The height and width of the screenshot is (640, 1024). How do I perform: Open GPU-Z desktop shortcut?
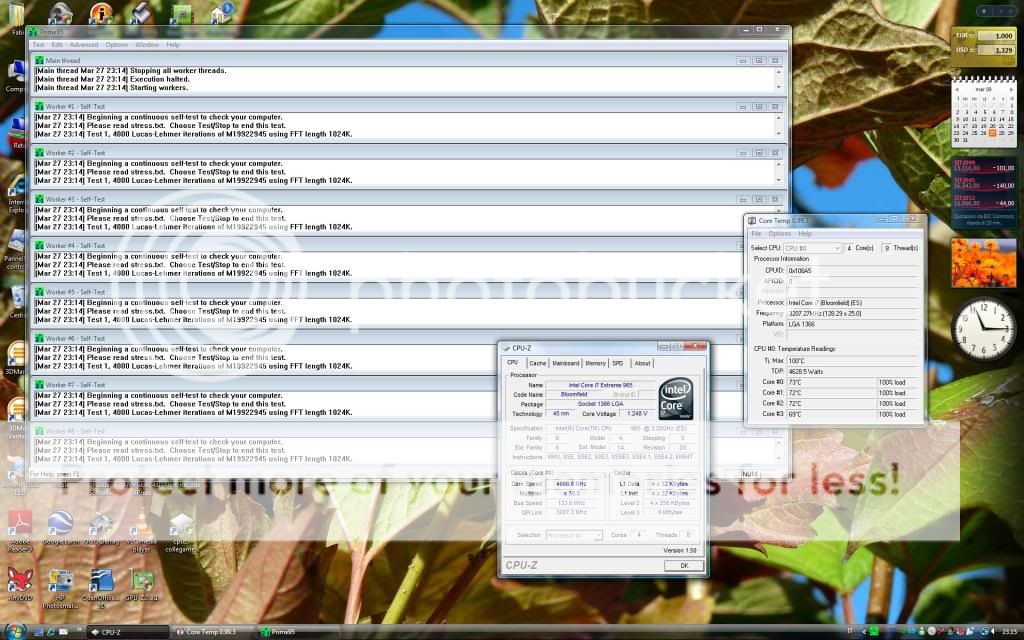pos(142,584)
